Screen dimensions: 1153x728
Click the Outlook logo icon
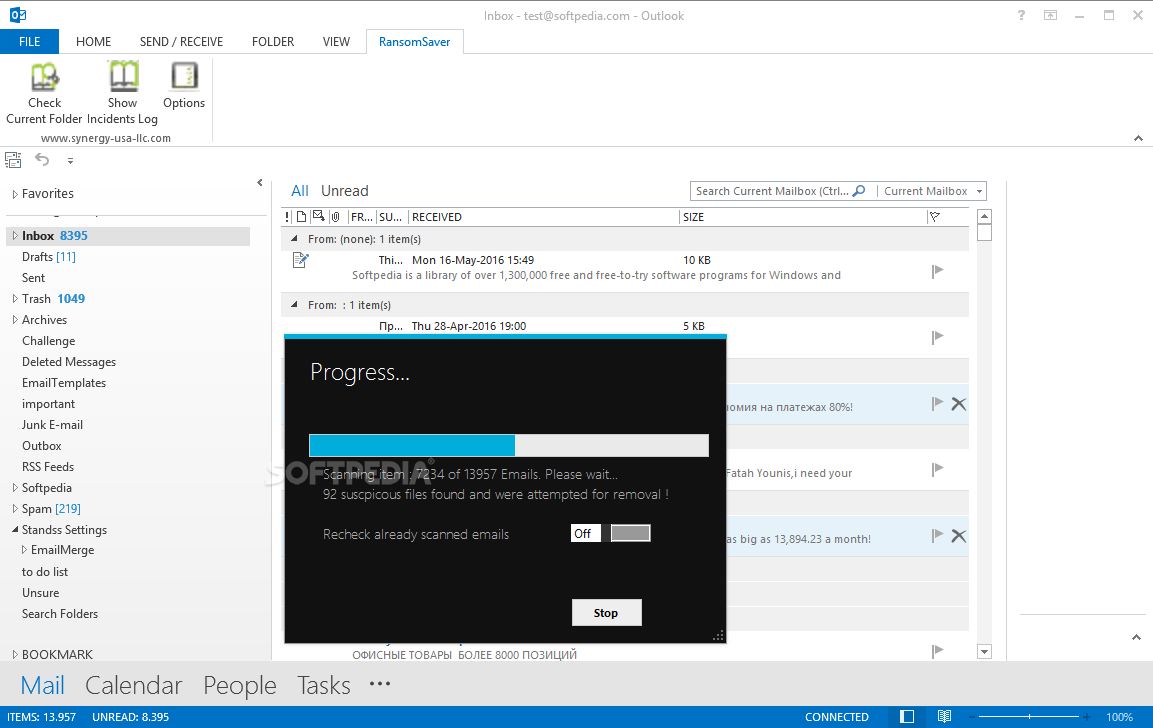click(x=18, y=15)
